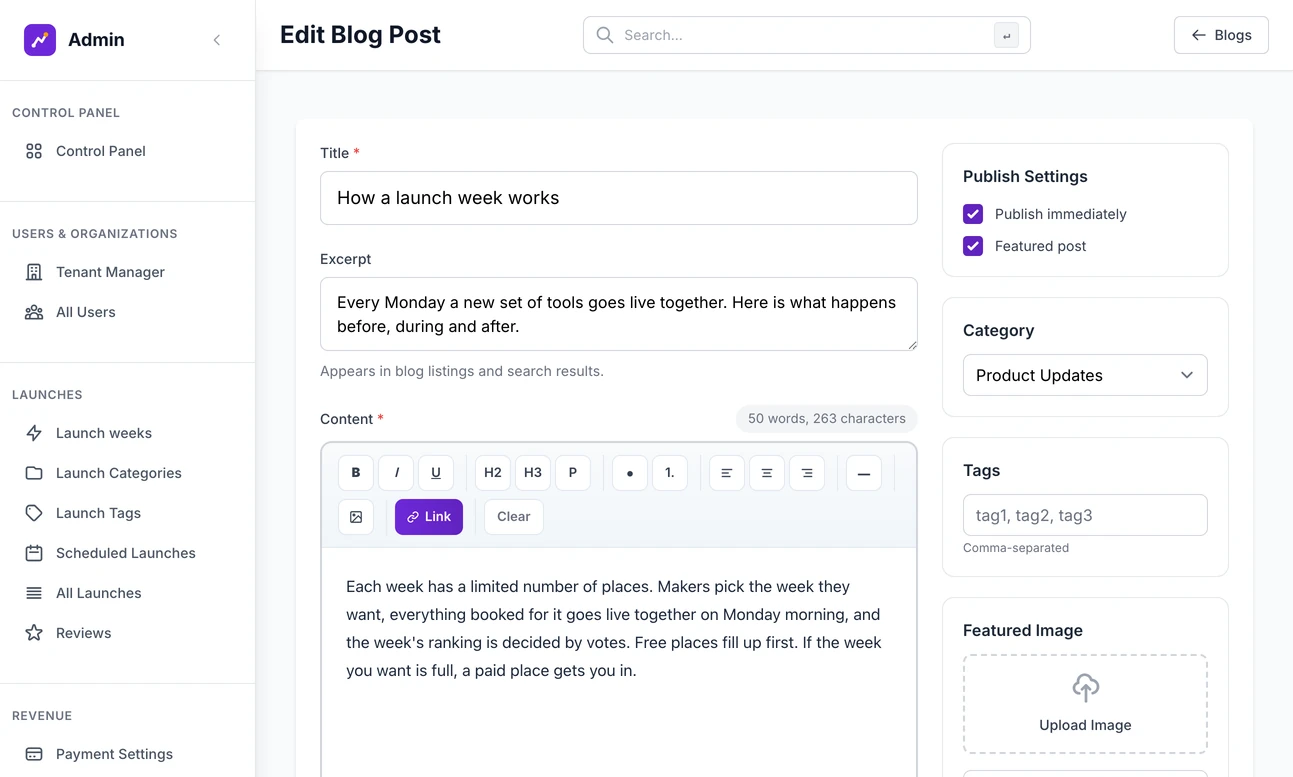Collapse the sidebar with the chevron arrow

(x=217, y=40)
